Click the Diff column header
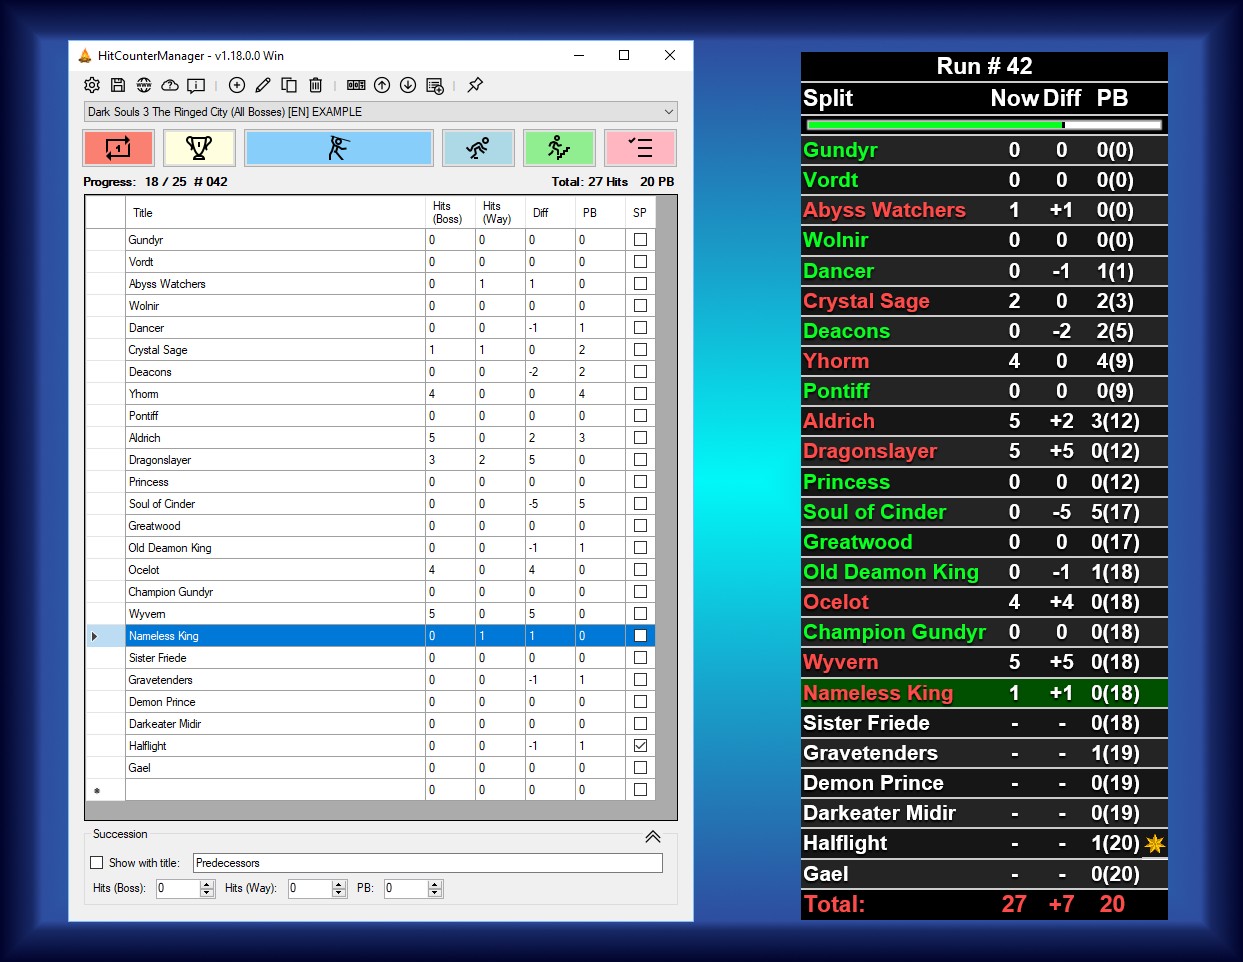Viewport: 1243px width, 962px height. pyautogui.click(x=550, y=213)
